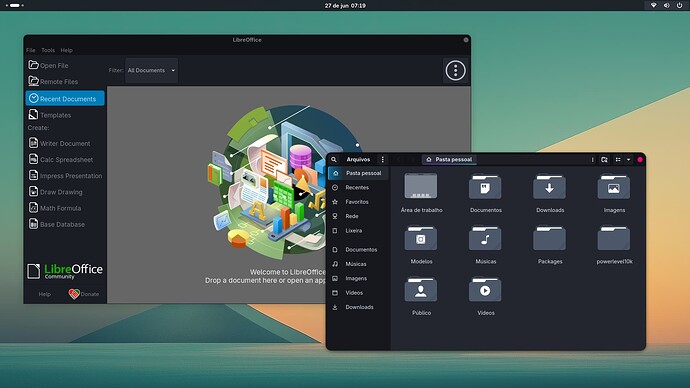Screen dimensions: 690x388
Task: Open the Downloads folder thumbnail
Action: (x=550, y=193)
